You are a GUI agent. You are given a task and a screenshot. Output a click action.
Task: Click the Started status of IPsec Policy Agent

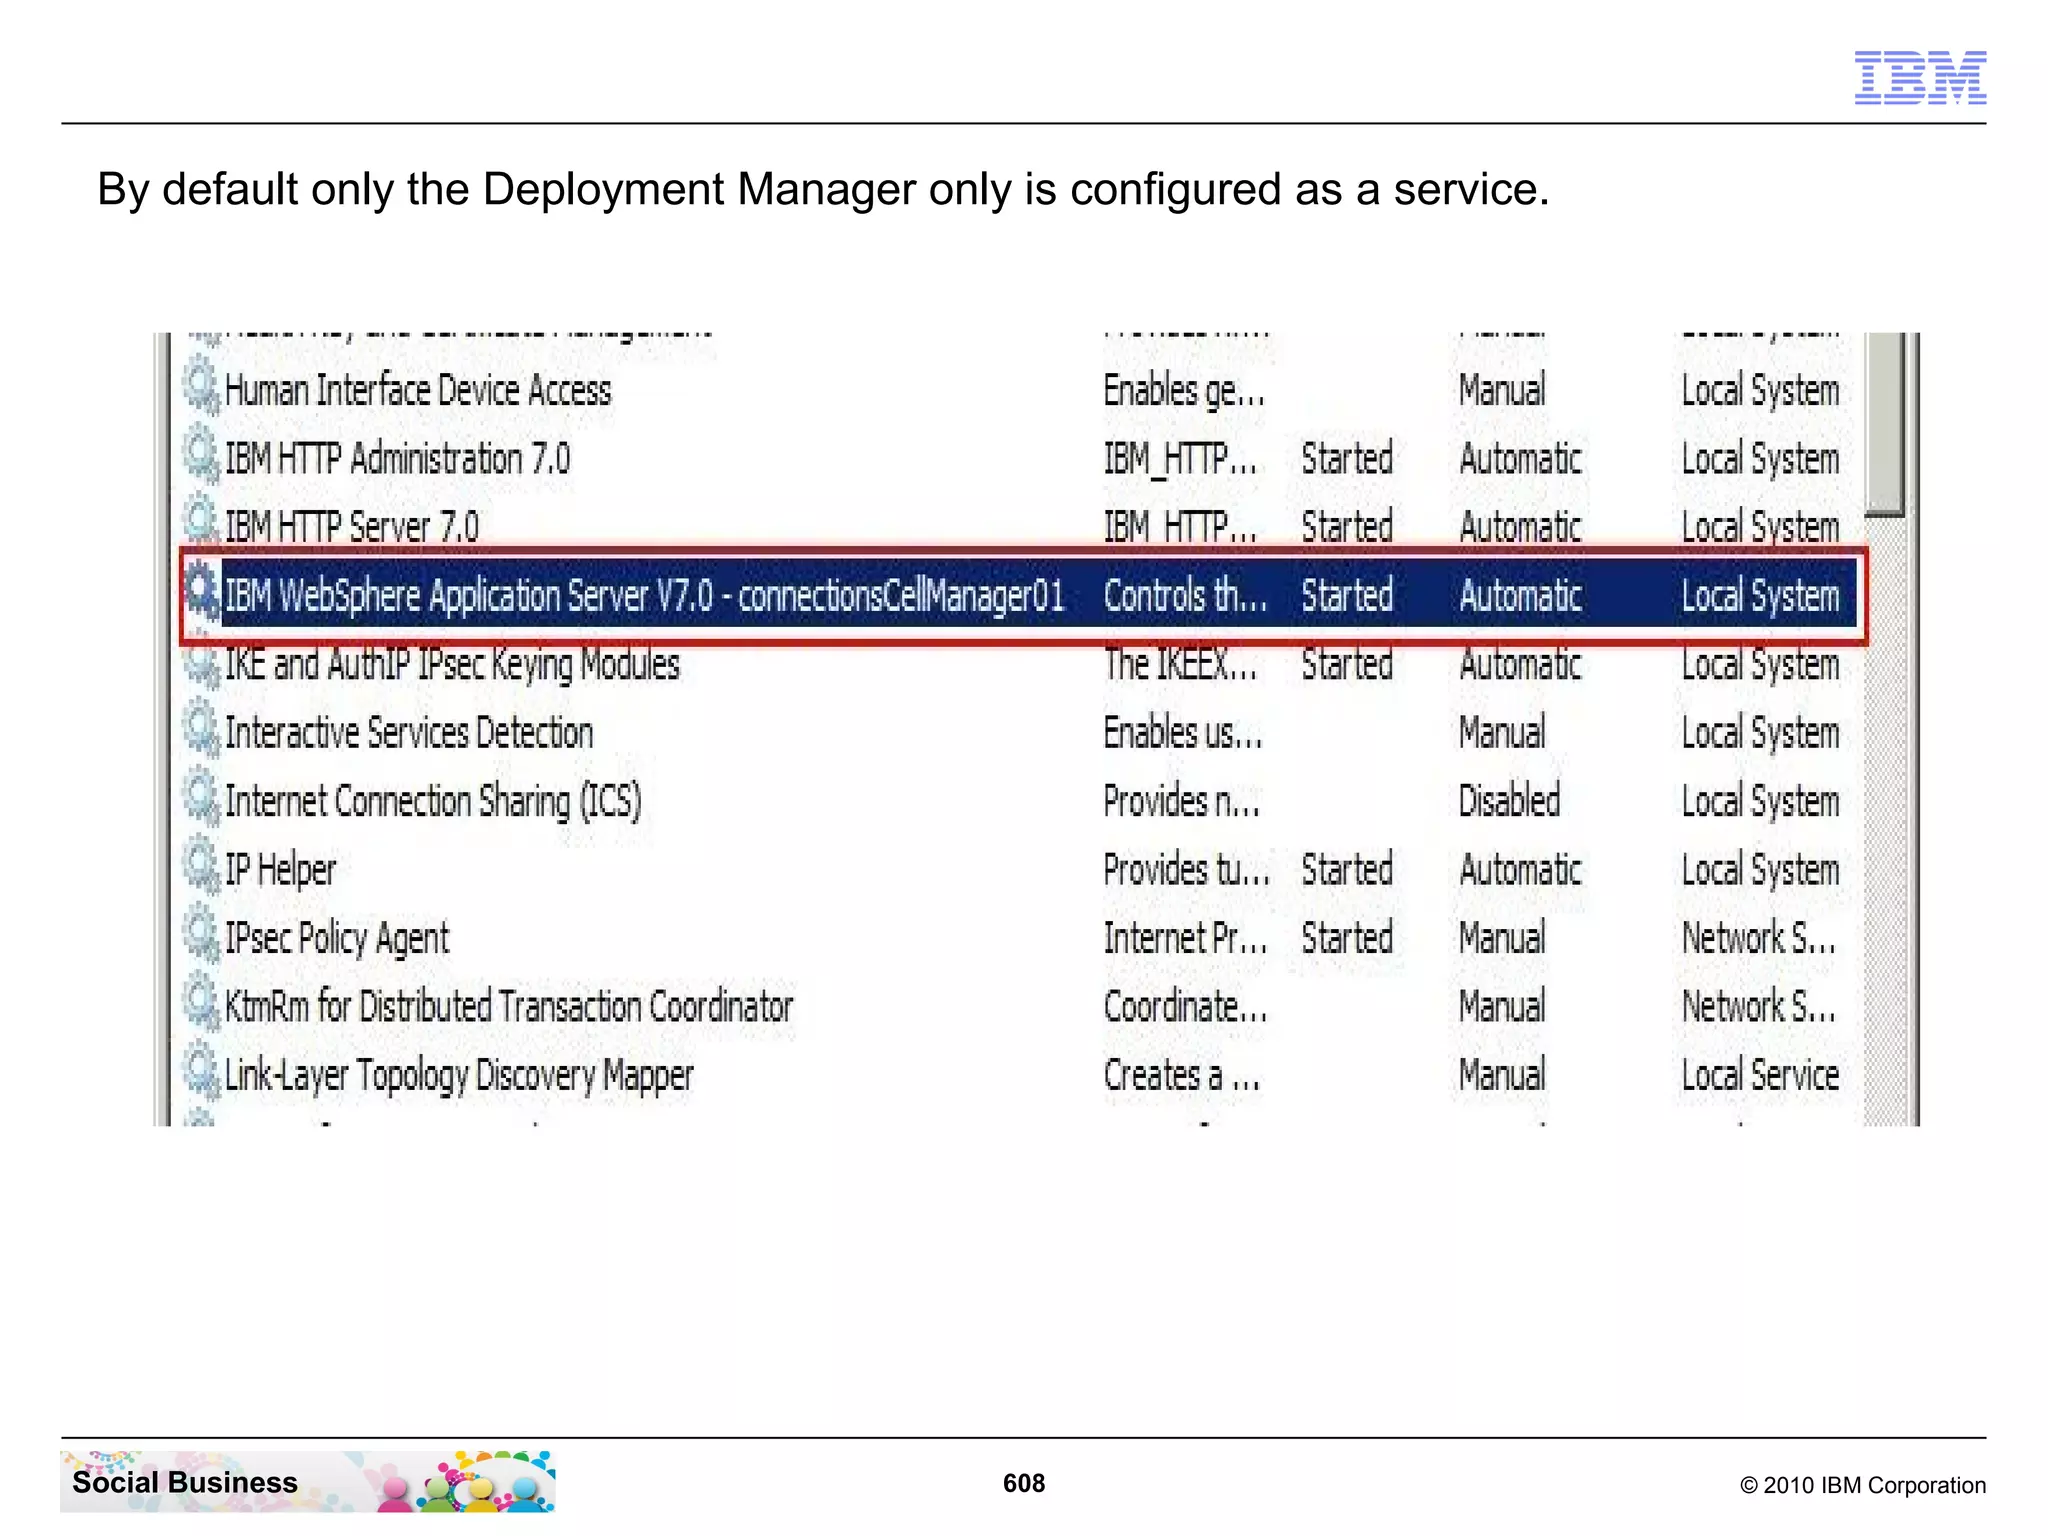(x=1347, y=938)
